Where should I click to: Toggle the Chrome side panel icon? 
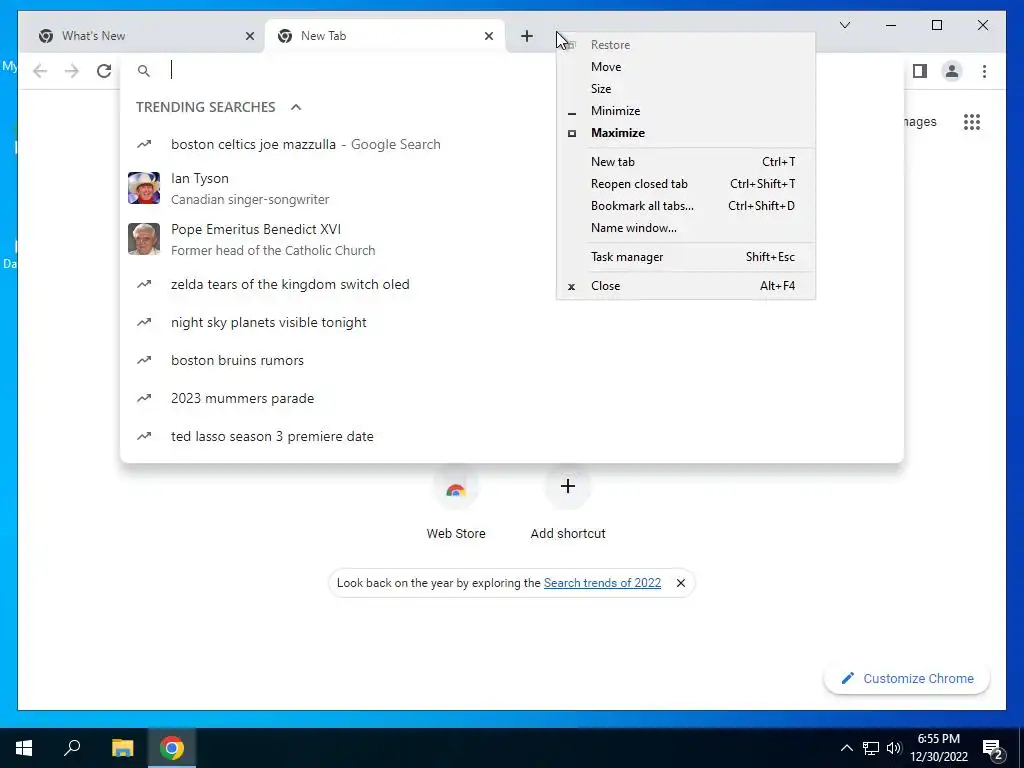coord(920,71)
